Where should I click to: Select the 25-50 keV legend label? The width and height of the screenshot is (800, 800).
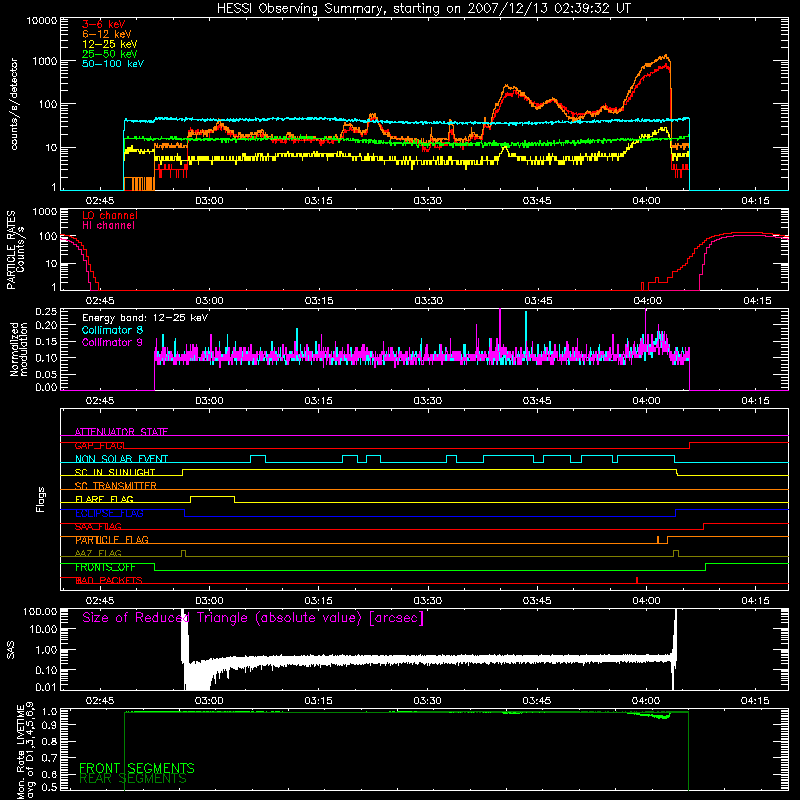pos(110,54)
